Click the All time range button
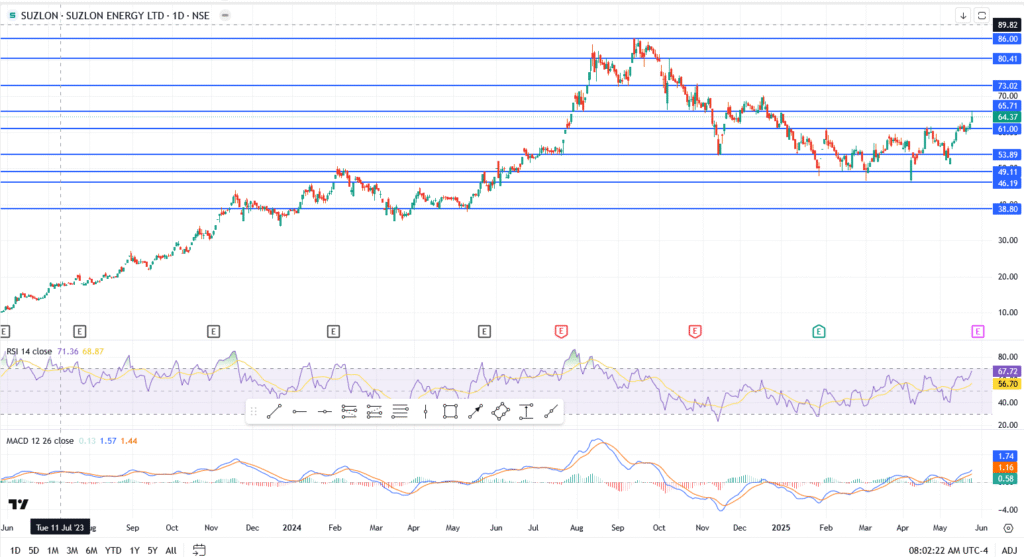The width and height of the screenshot is (1024, 557). coord(171,549)
